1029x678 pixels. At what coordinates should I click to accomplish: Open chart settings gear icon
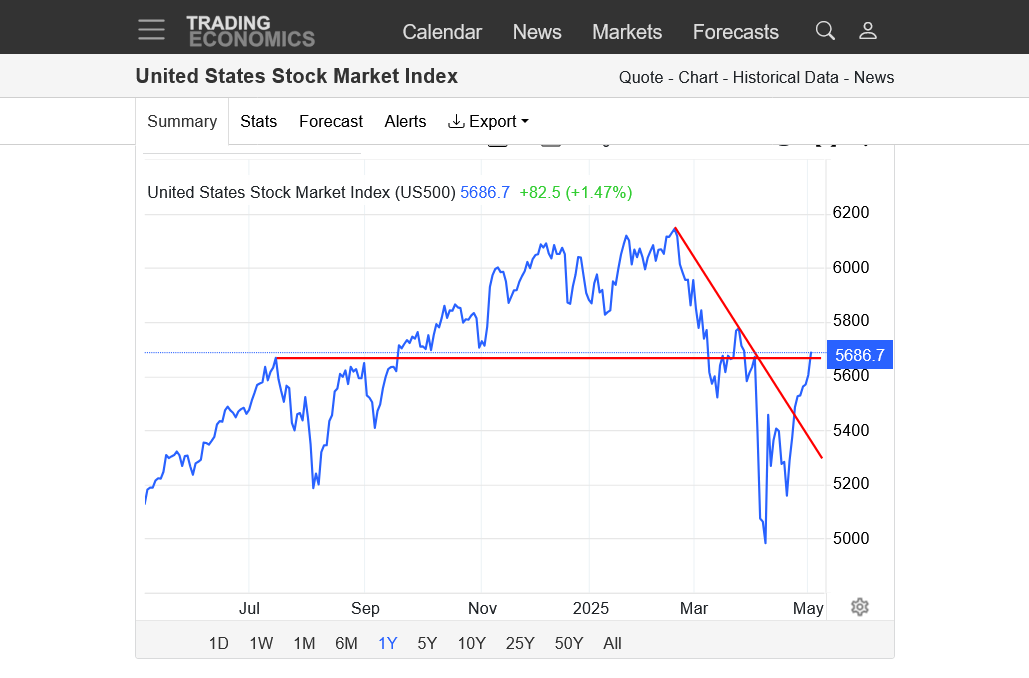tap(860, 607)
